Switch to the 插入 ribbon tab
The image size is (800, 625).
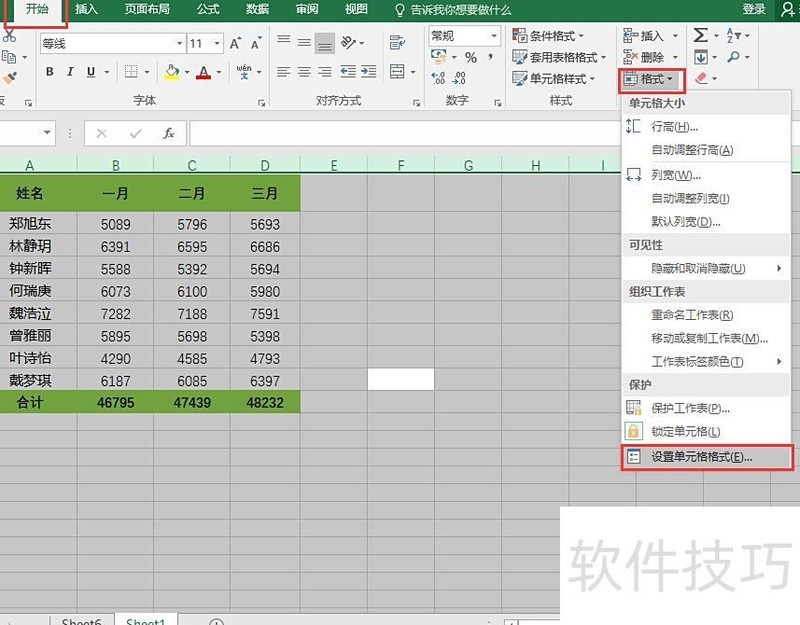(87, 10)
